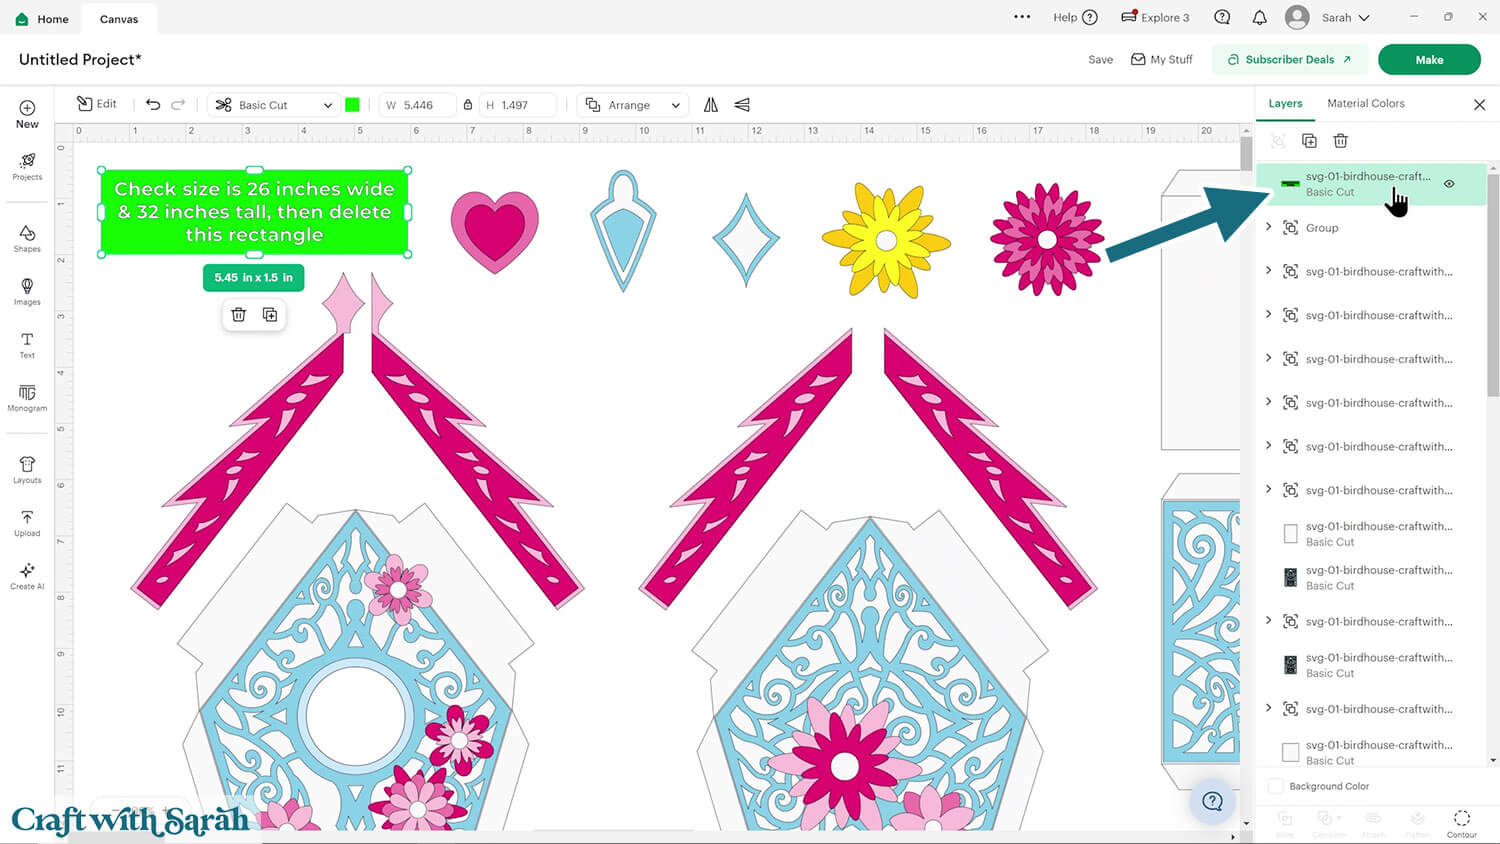Open Subscriber Deals link

click(x=1289, y=59)
